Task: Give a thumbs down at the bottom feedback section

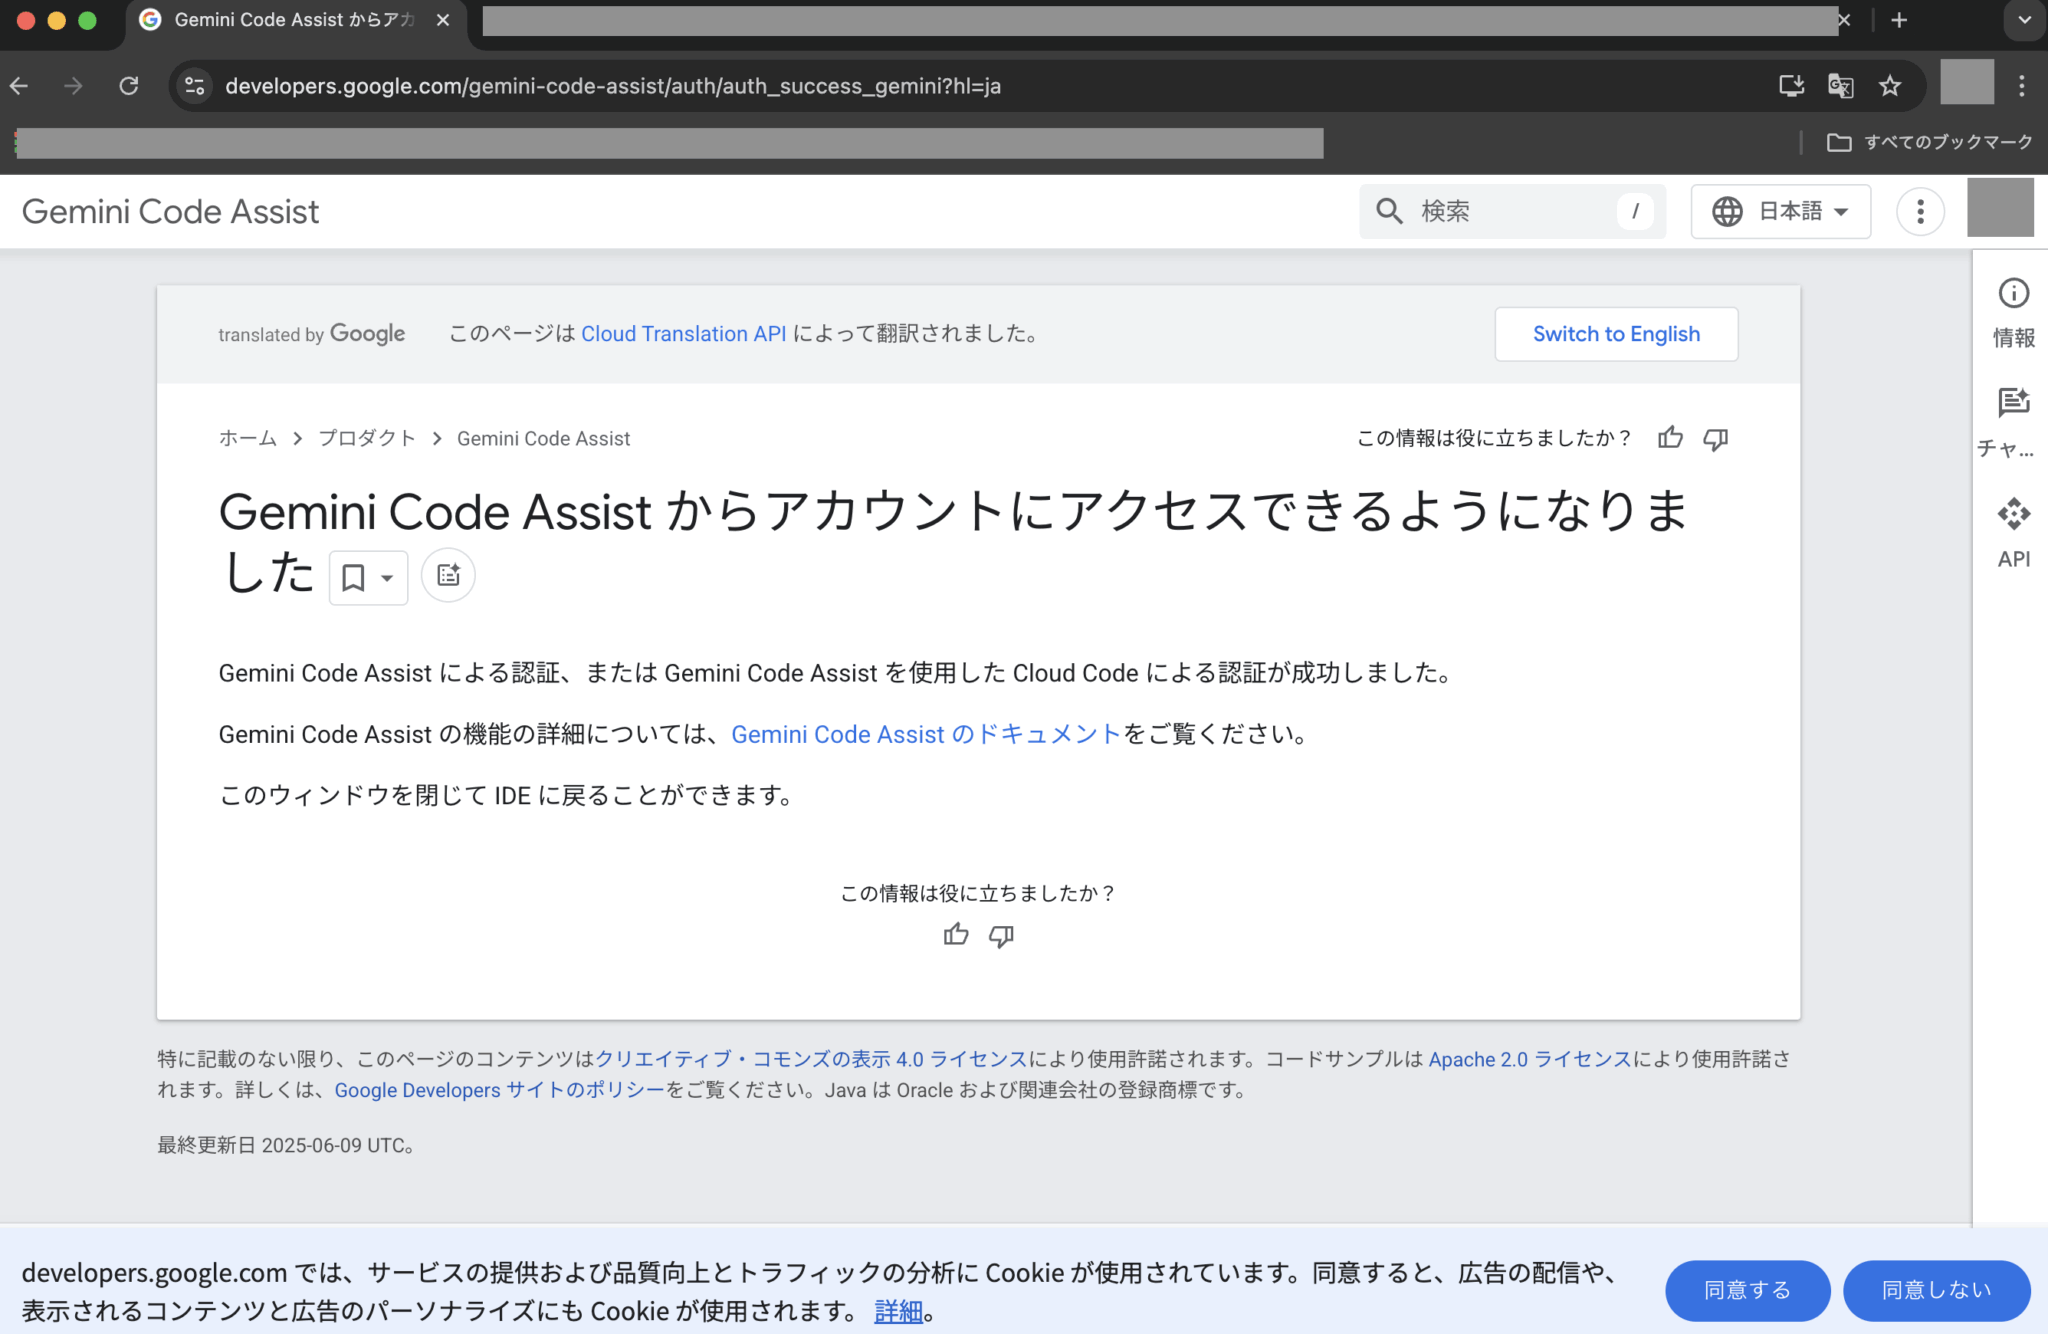Action: [x=1001, y=935]
